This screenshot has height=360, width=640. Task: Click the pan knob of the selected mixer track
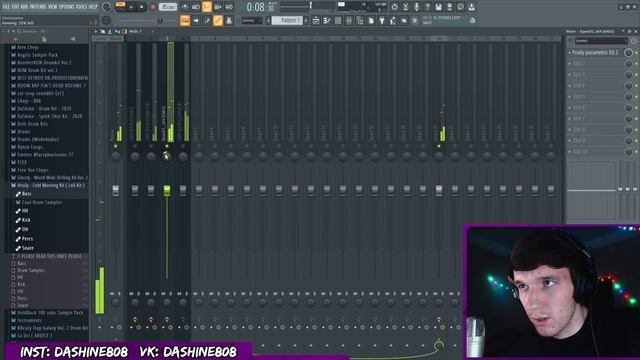[x=167, y=156]
